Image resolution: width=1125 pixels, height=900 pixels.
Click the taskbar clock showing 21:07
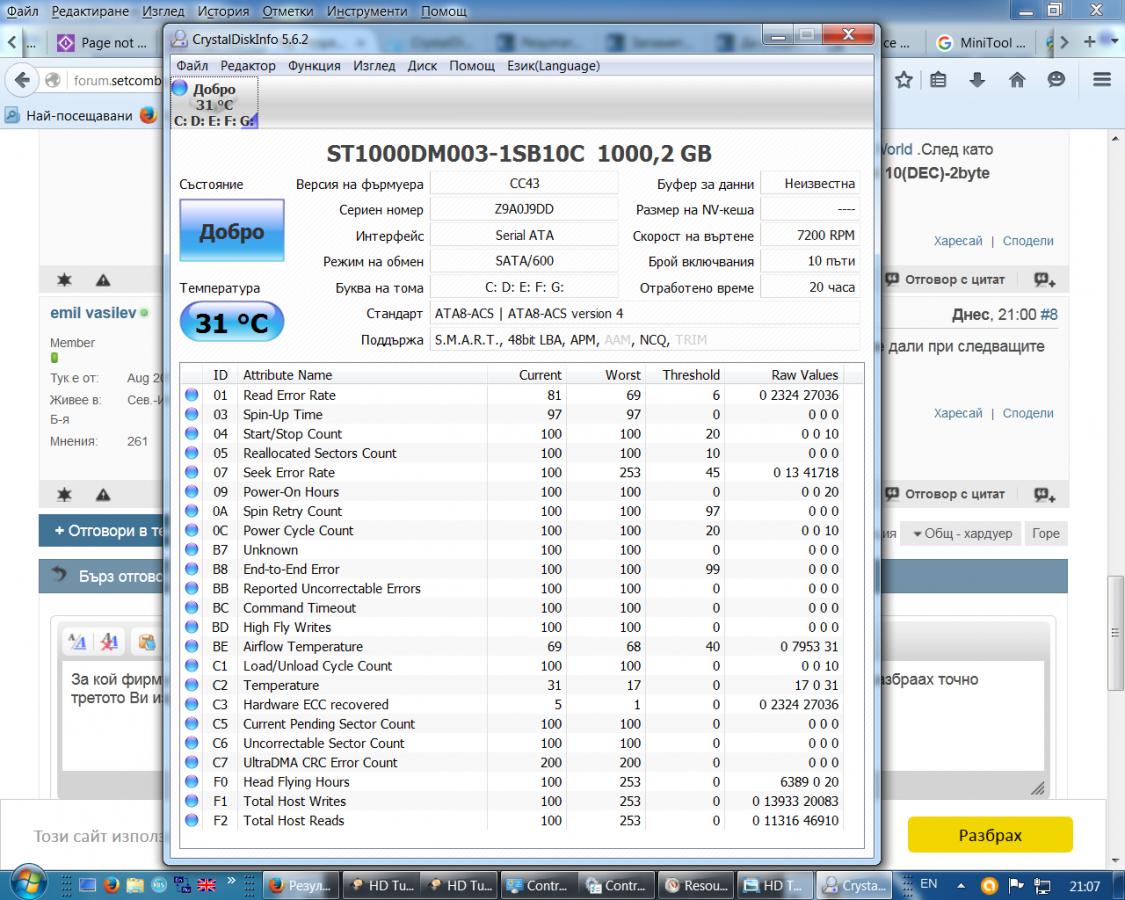point(1085,886)
